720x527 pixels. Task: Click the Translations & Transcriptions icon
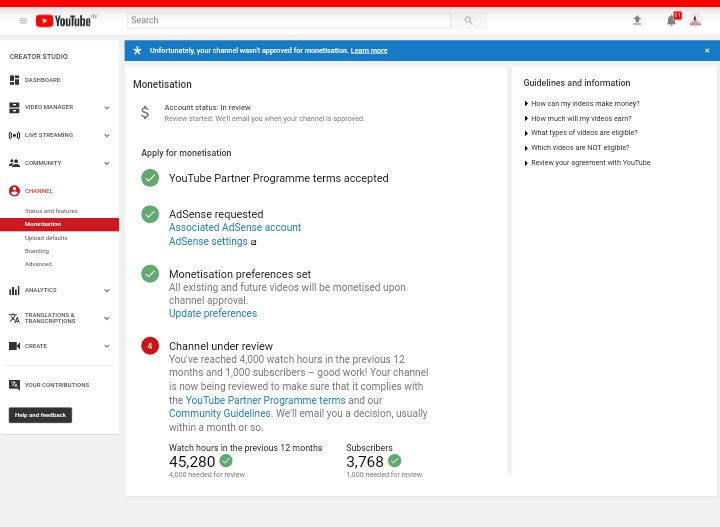(x=14, y=318)
